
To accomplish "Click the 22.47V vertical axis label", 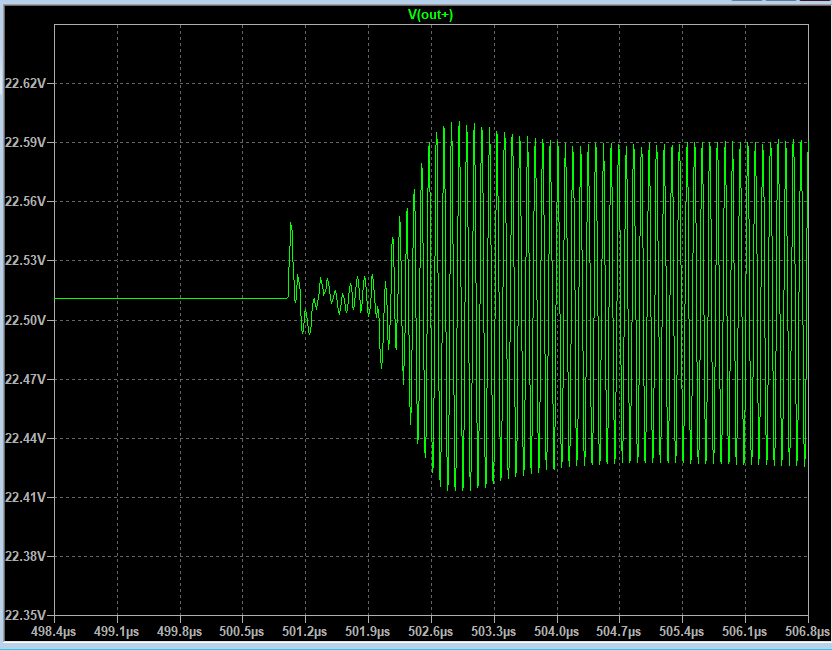I will (x=25, y=379).
